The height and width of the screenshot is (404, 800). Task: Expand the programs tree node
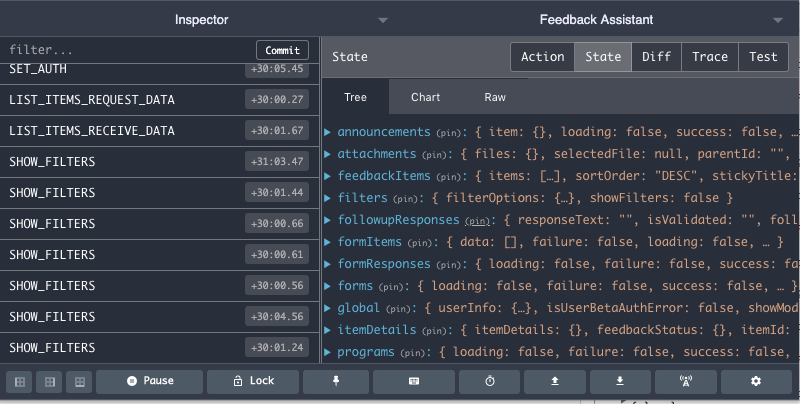[x=328, y=351]
